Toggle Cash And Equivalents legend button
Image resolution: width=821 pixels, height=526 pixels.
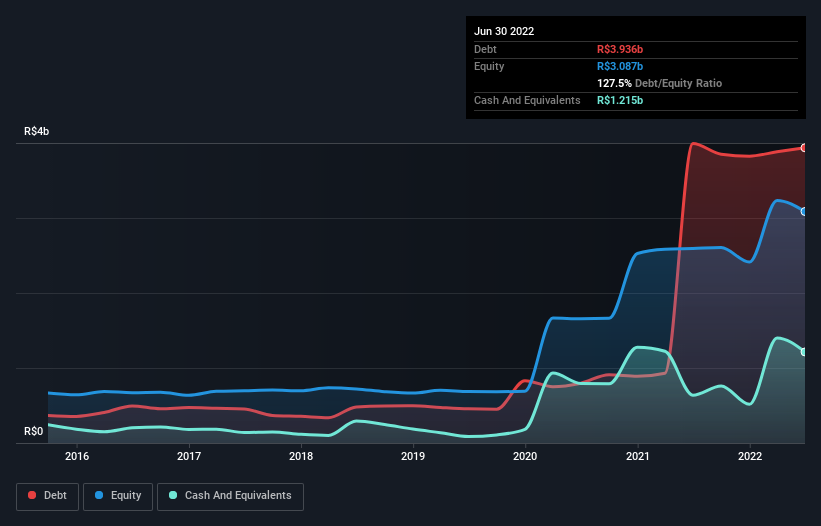(x=230, y=496)
